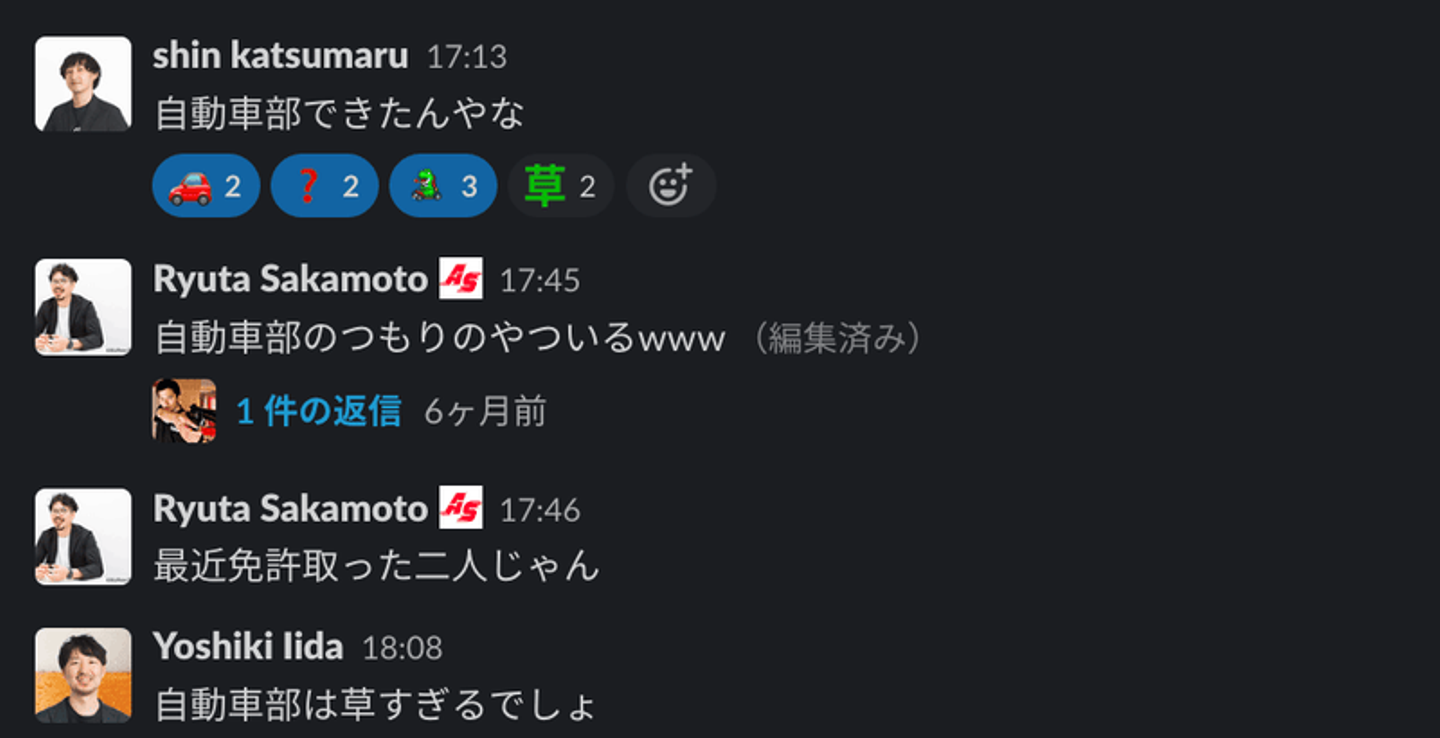Screen dimensions: 1440x738
Task: Click the Yoshiki Iida username
Action: (x=248, y=647)
